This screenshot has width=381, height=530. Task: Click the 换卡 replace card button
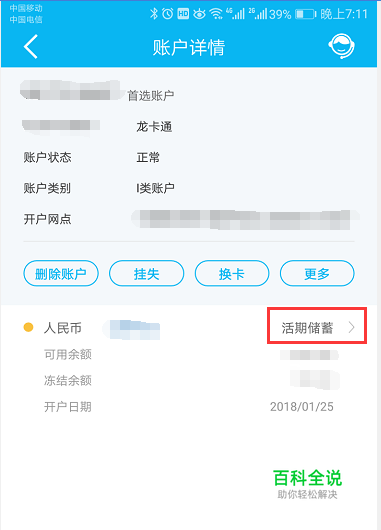pos(232,273)
